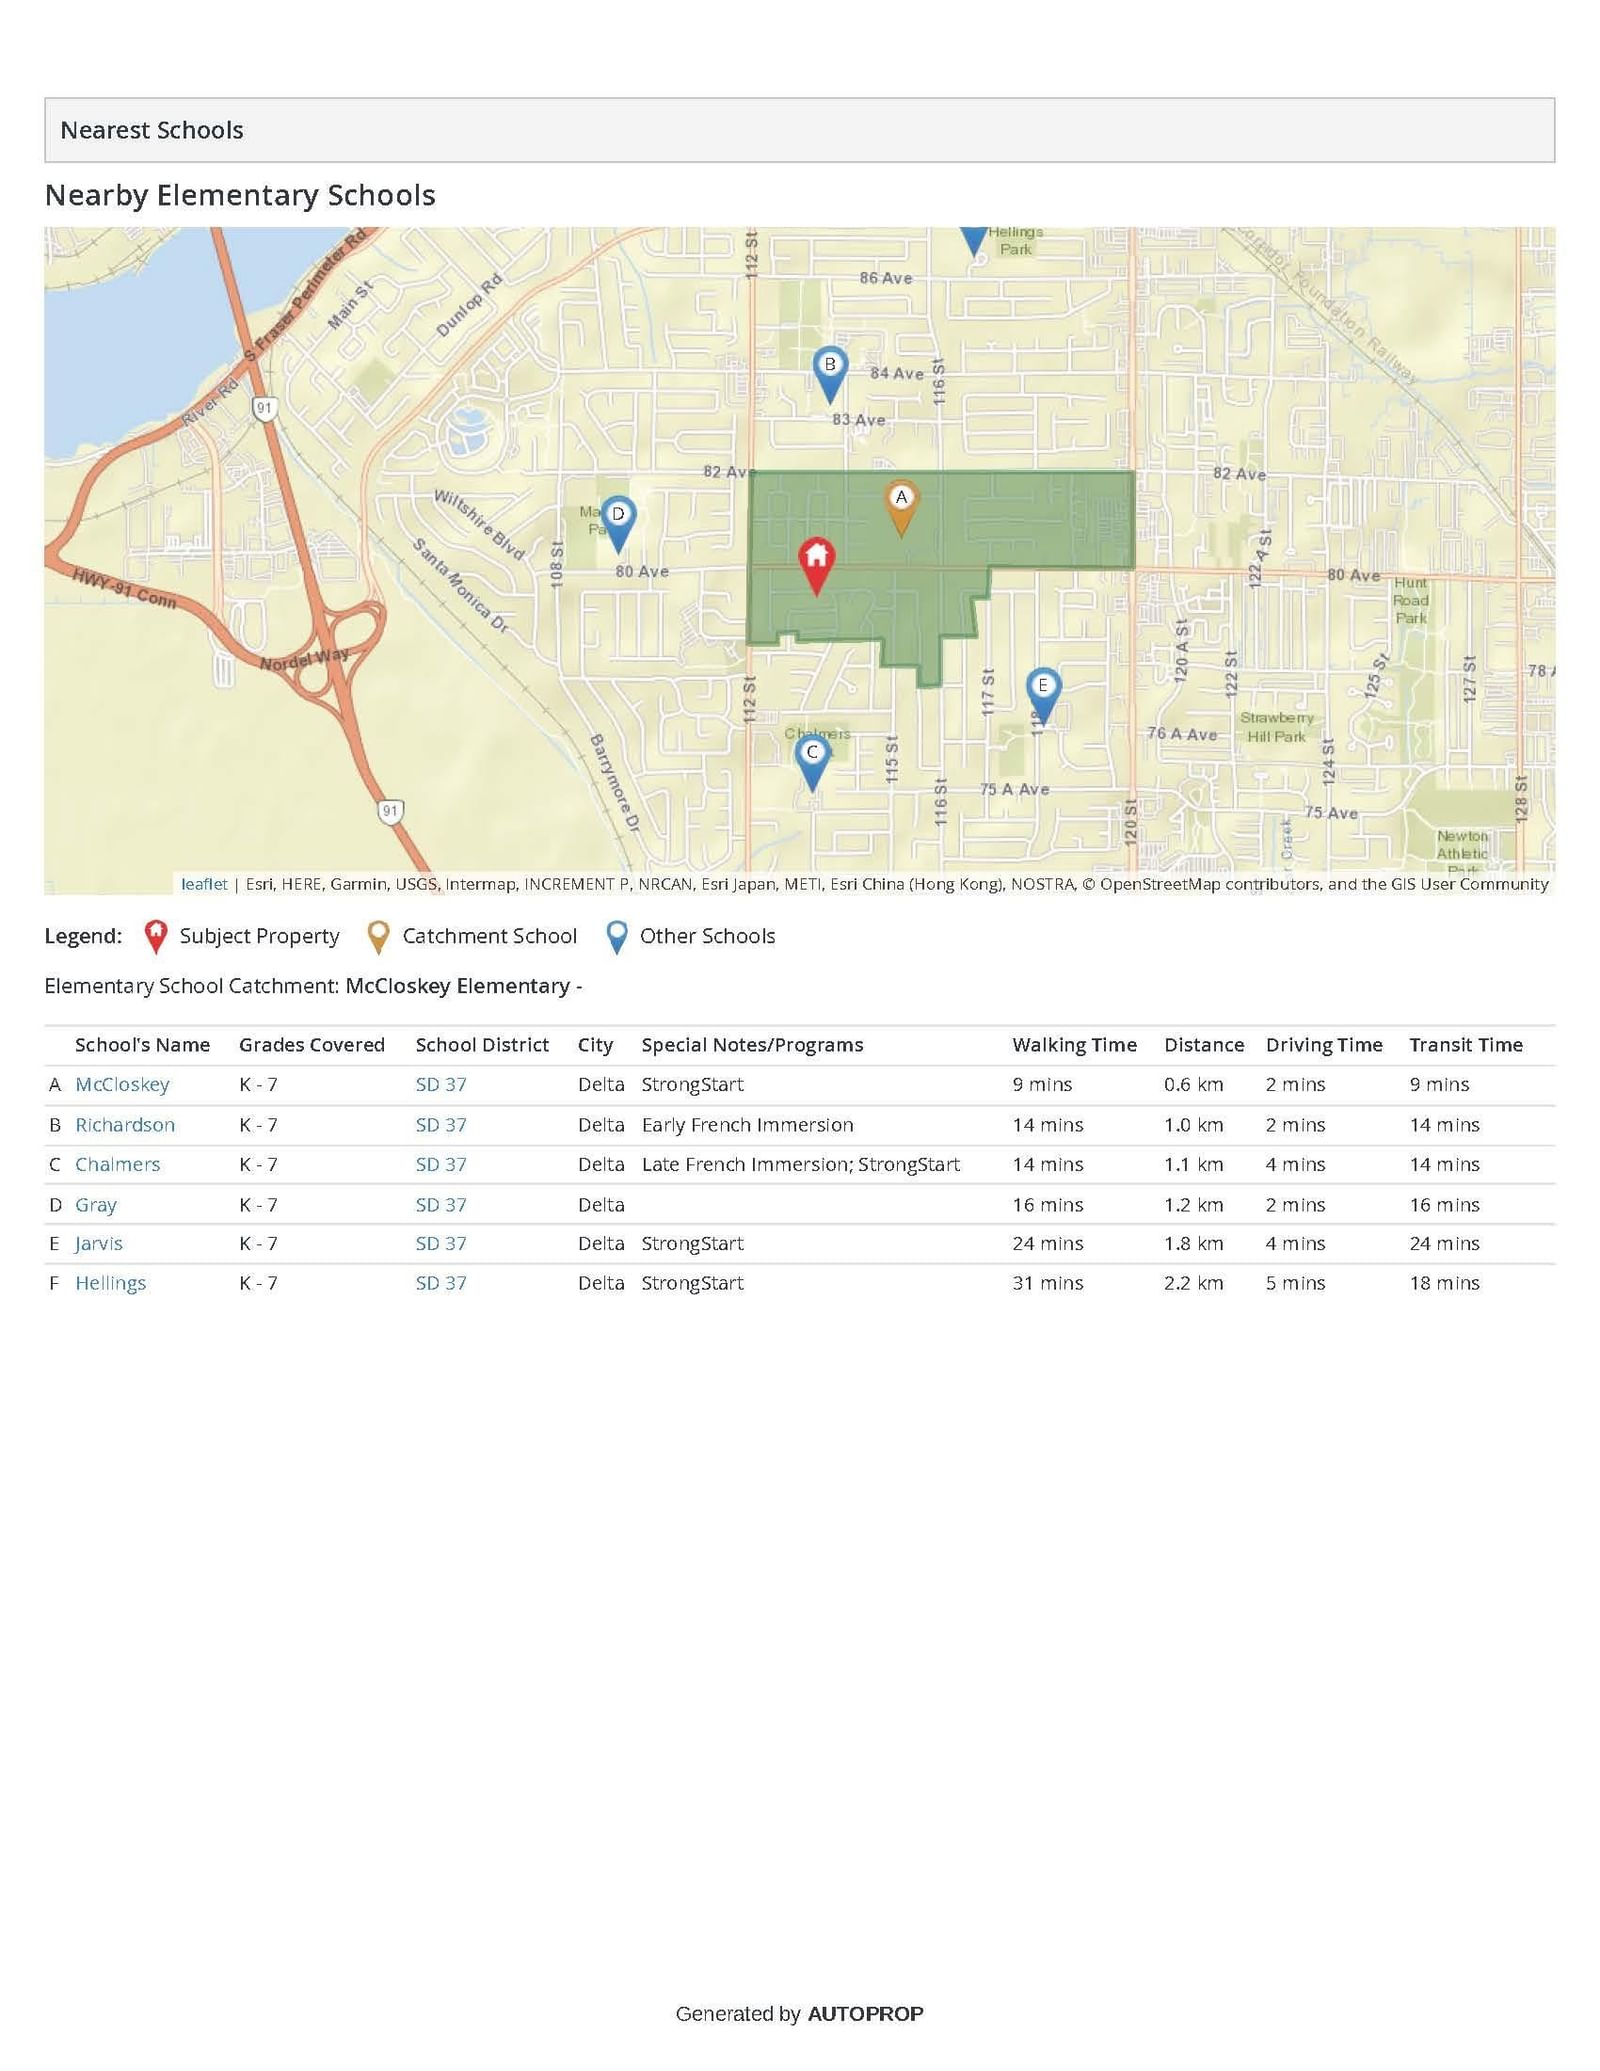
Task: Click SD 37 link in Richardson row
Action: click(441, 1124)
